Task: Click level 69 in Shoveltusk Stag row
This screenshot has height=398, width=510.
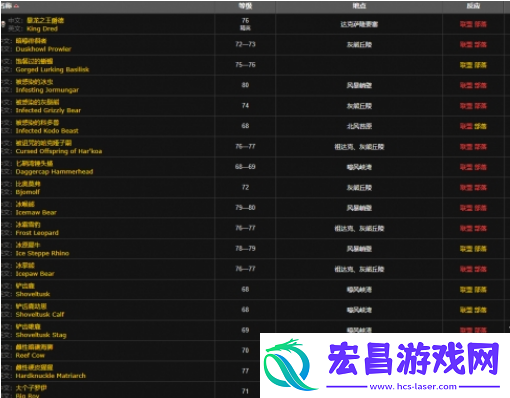Action: 245,330
